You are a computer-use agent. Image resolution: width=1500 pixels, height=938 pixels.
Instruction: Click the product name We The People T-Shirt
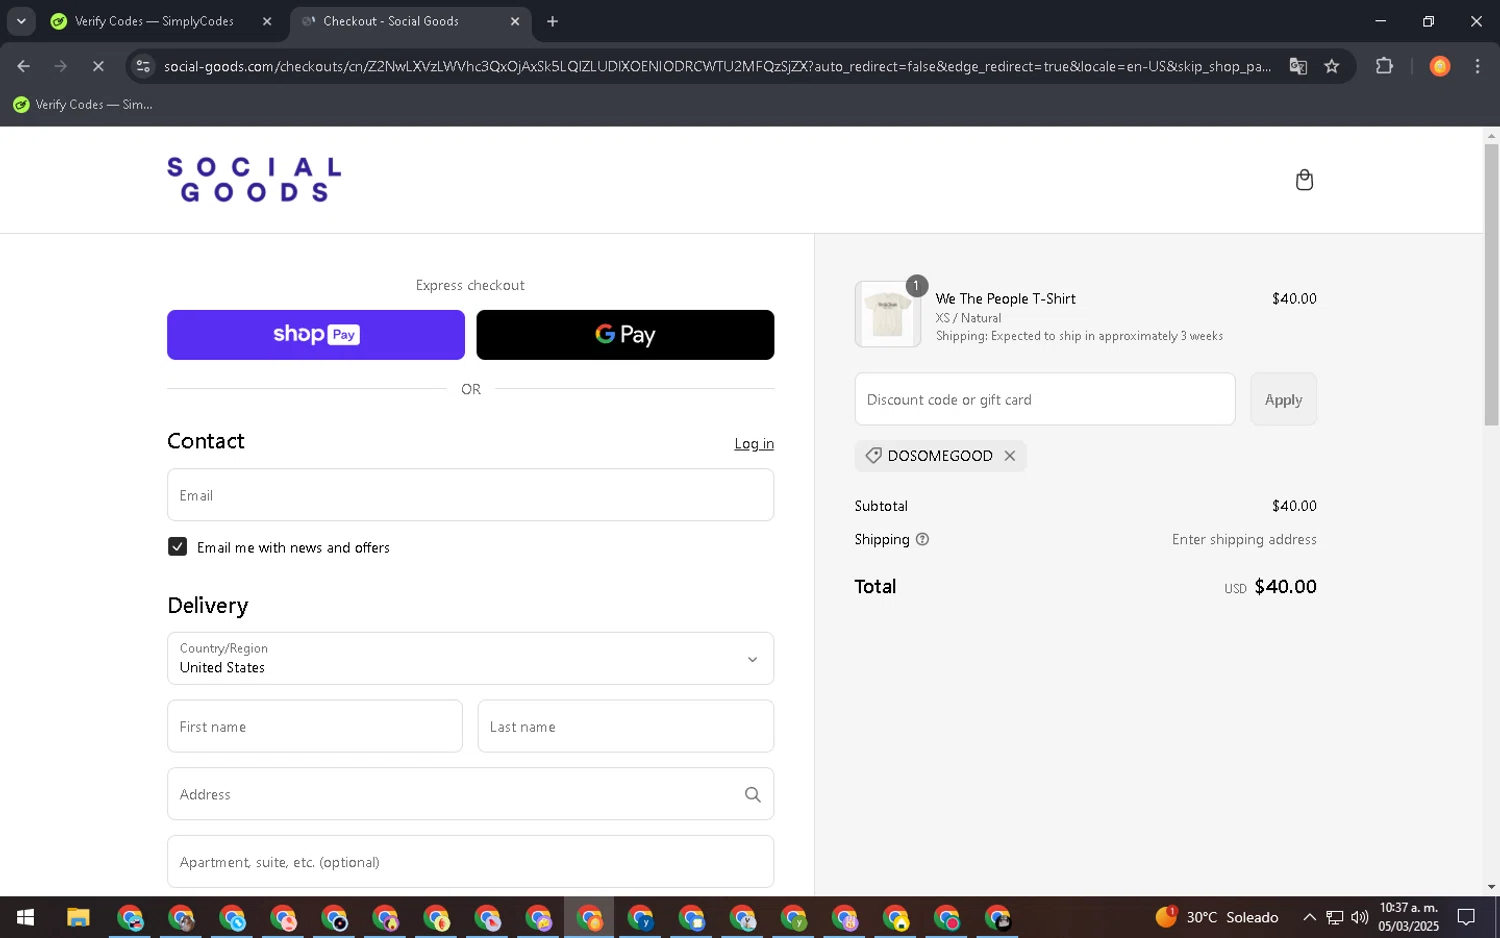click(1005, 299)
